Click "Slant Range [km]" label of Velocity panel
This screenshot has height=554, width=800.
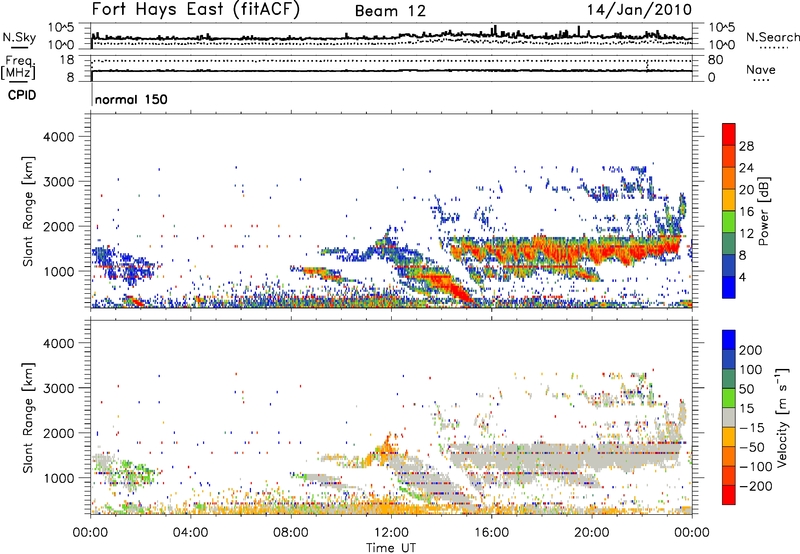(28, 417)
